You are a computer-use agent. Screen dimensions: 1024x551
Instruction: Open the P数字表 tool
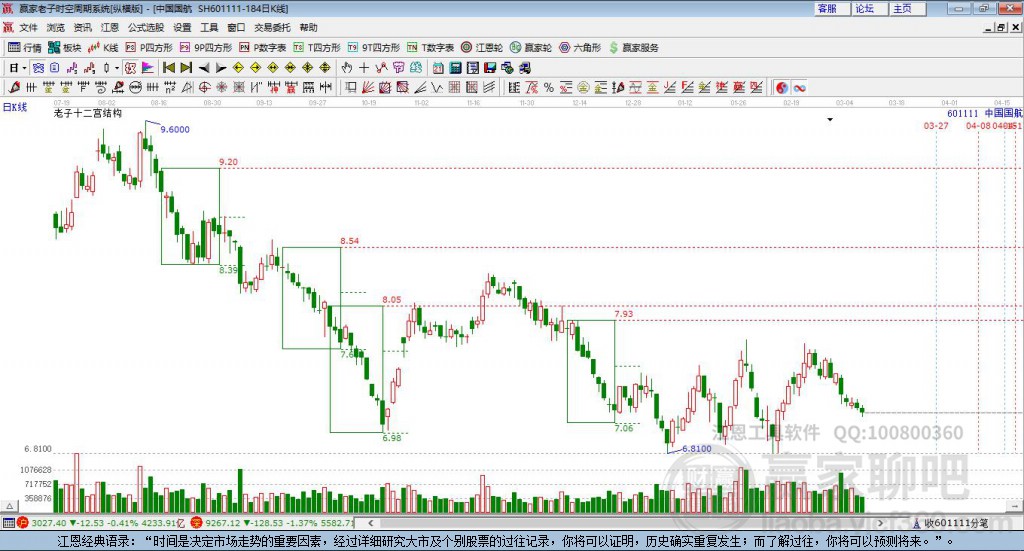263,48
